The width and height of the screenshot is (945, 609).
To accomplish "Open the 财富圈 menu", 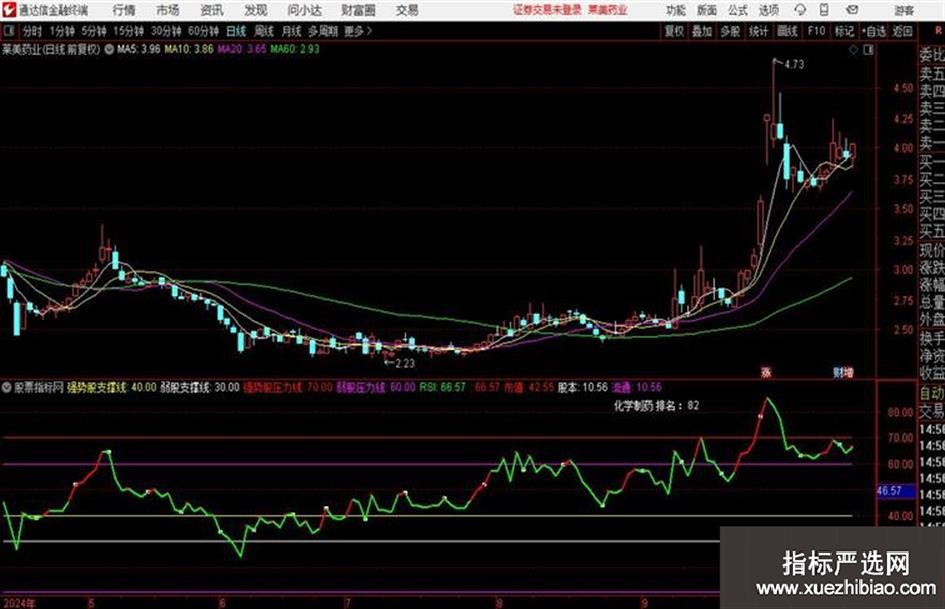I will (358, 10).
